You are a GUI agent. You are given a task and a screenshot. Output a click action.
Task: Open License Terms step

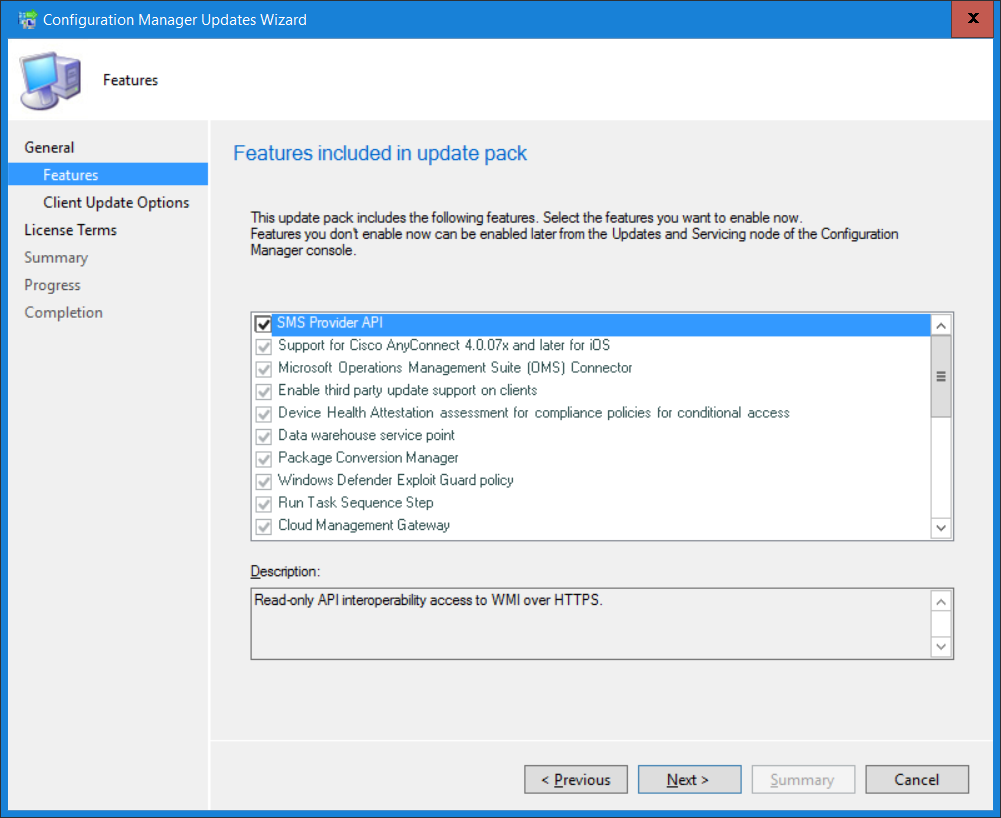pyautogui.click(x=70, y=230)
